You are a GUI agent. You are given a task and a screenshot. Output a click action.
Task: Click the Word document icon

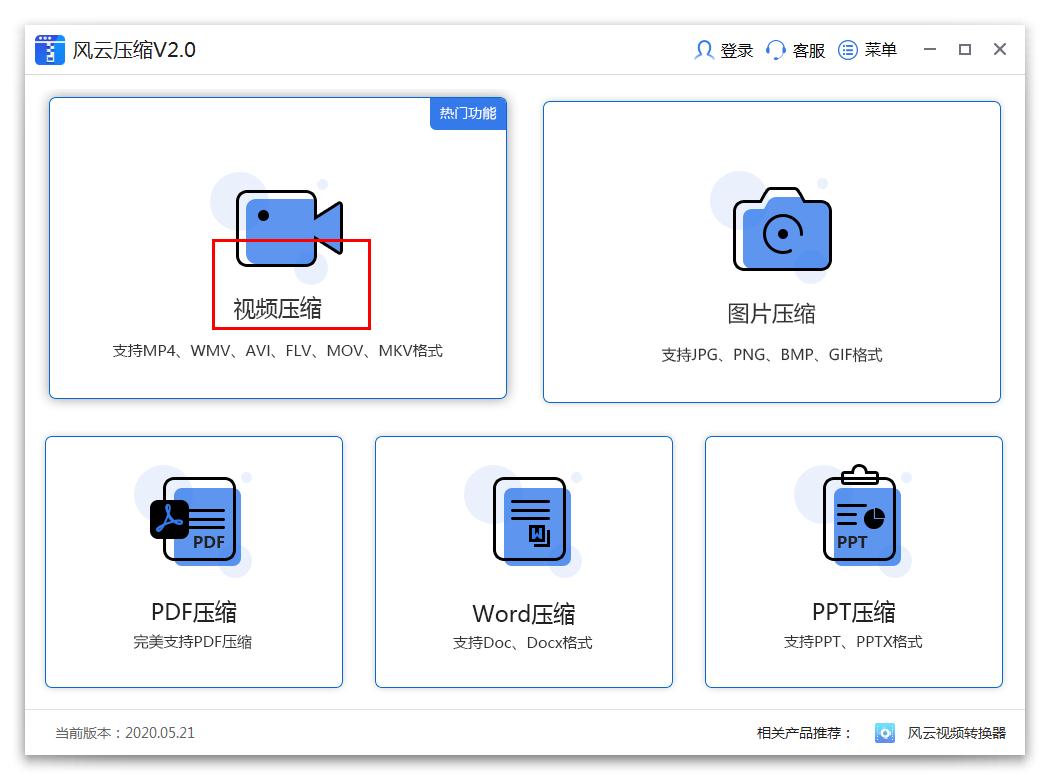tap(530, 520)
